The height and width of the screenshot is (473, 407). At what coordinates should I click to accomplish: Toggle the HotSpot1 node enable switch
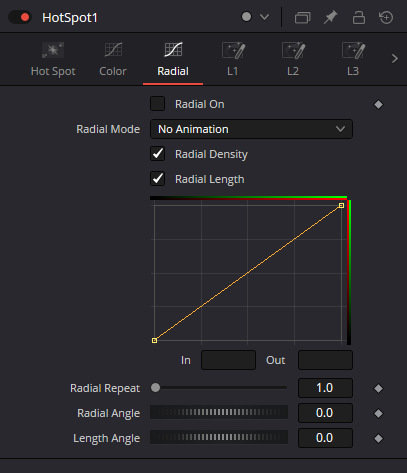click(20, 17)
